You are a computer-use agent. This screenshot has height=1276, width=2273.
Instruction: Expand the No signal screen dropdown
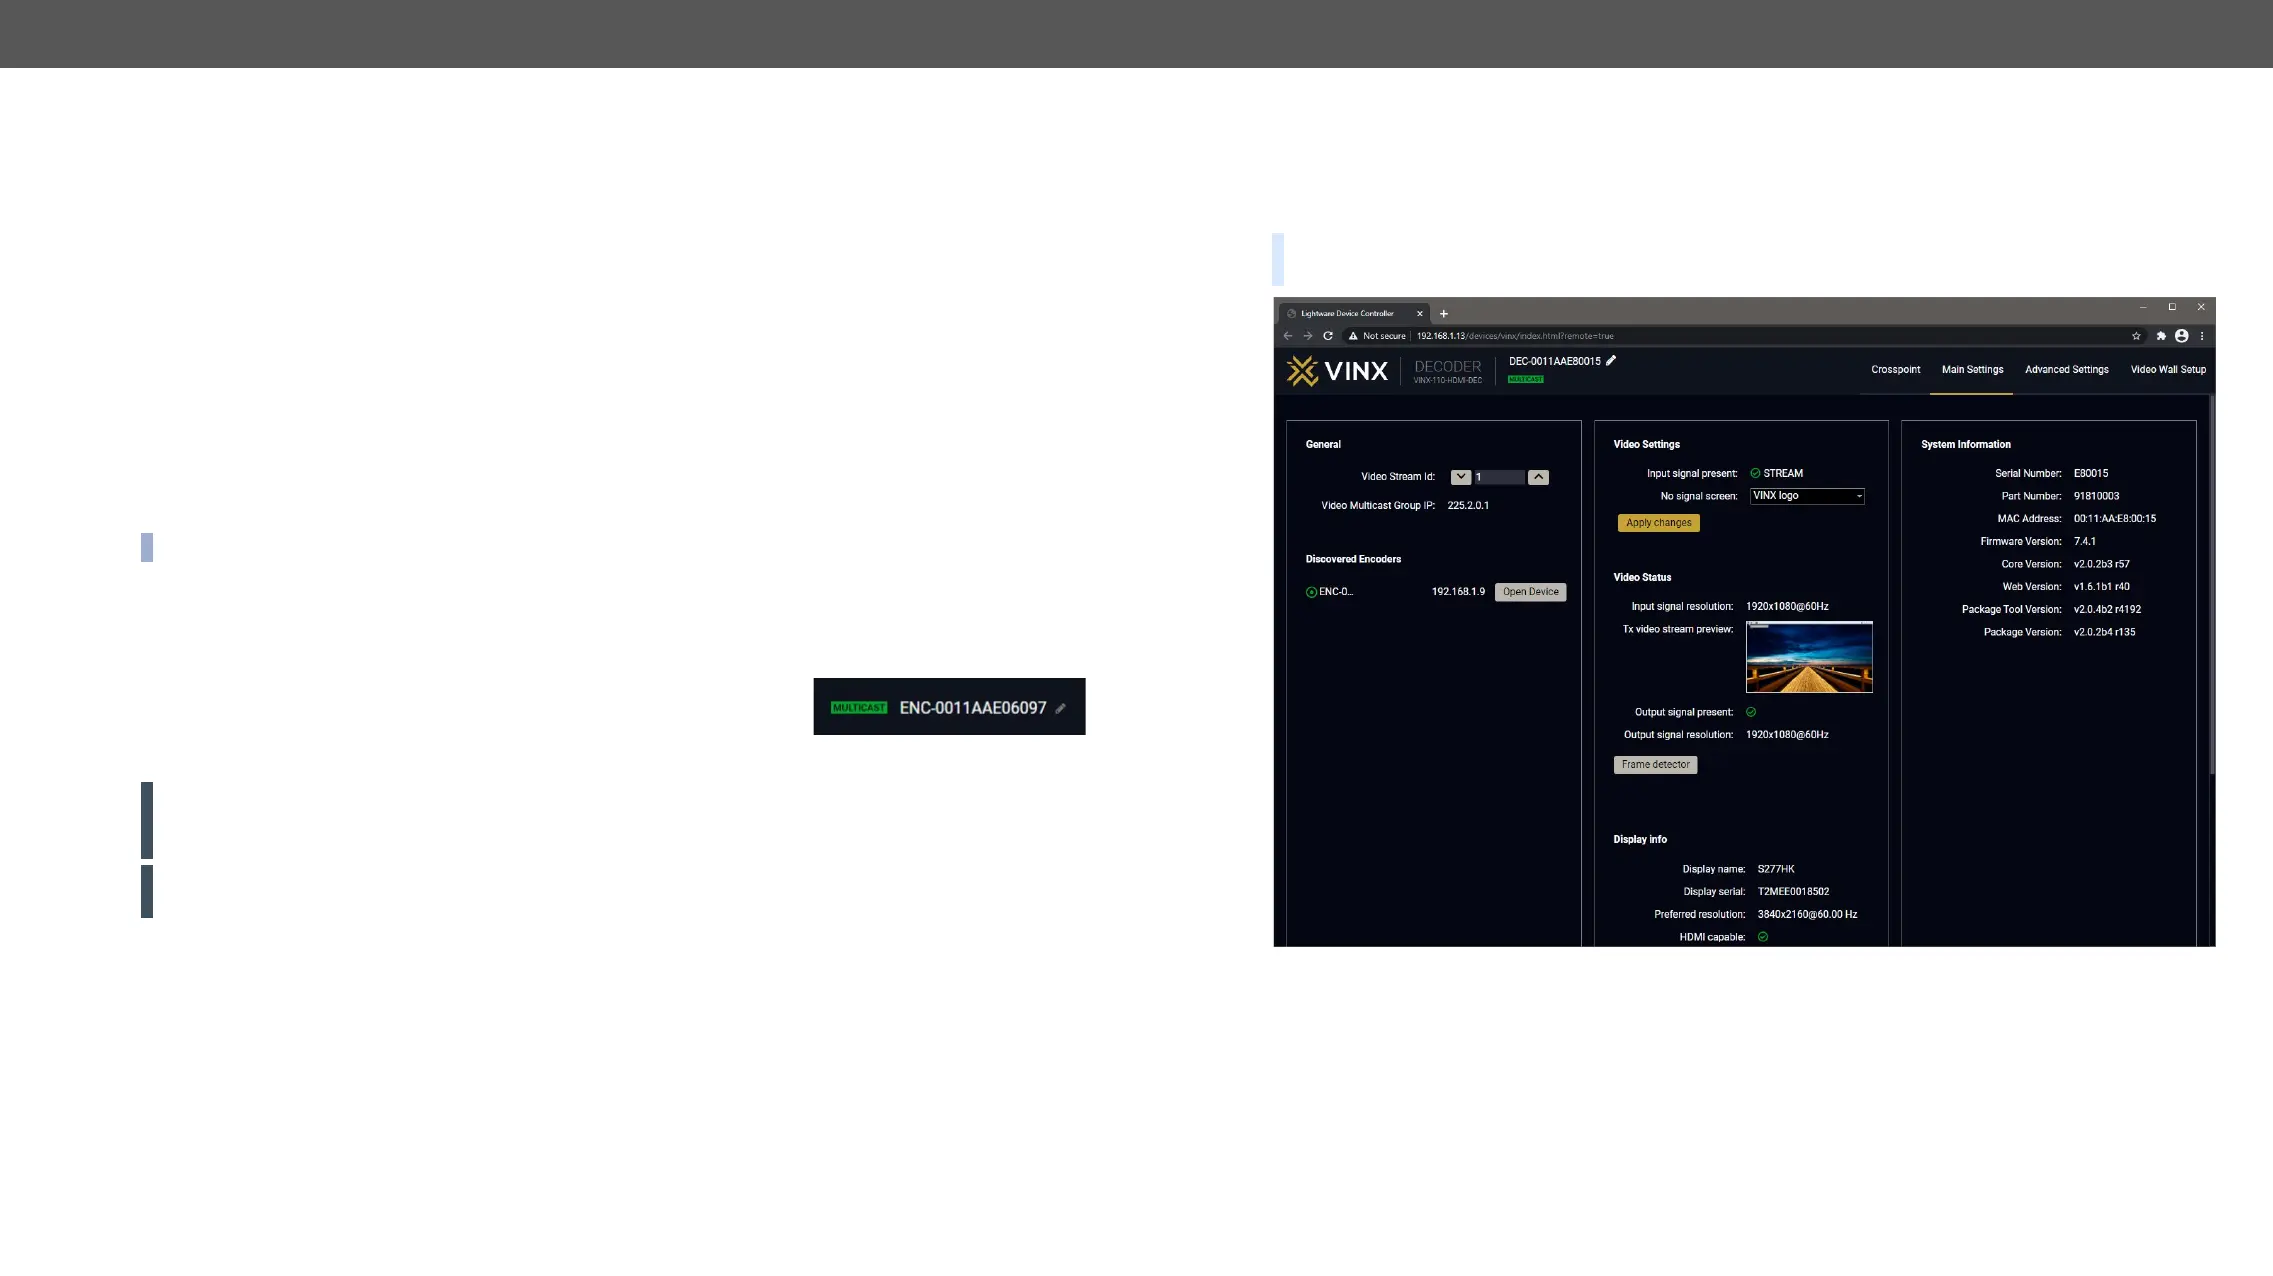1807,496
